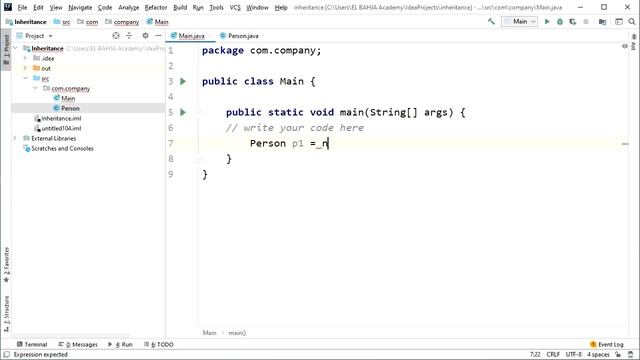Toggle the Project side tool window tab
Image resolution: width=640 pixels, height=360 pixels.
pos(6,50)
